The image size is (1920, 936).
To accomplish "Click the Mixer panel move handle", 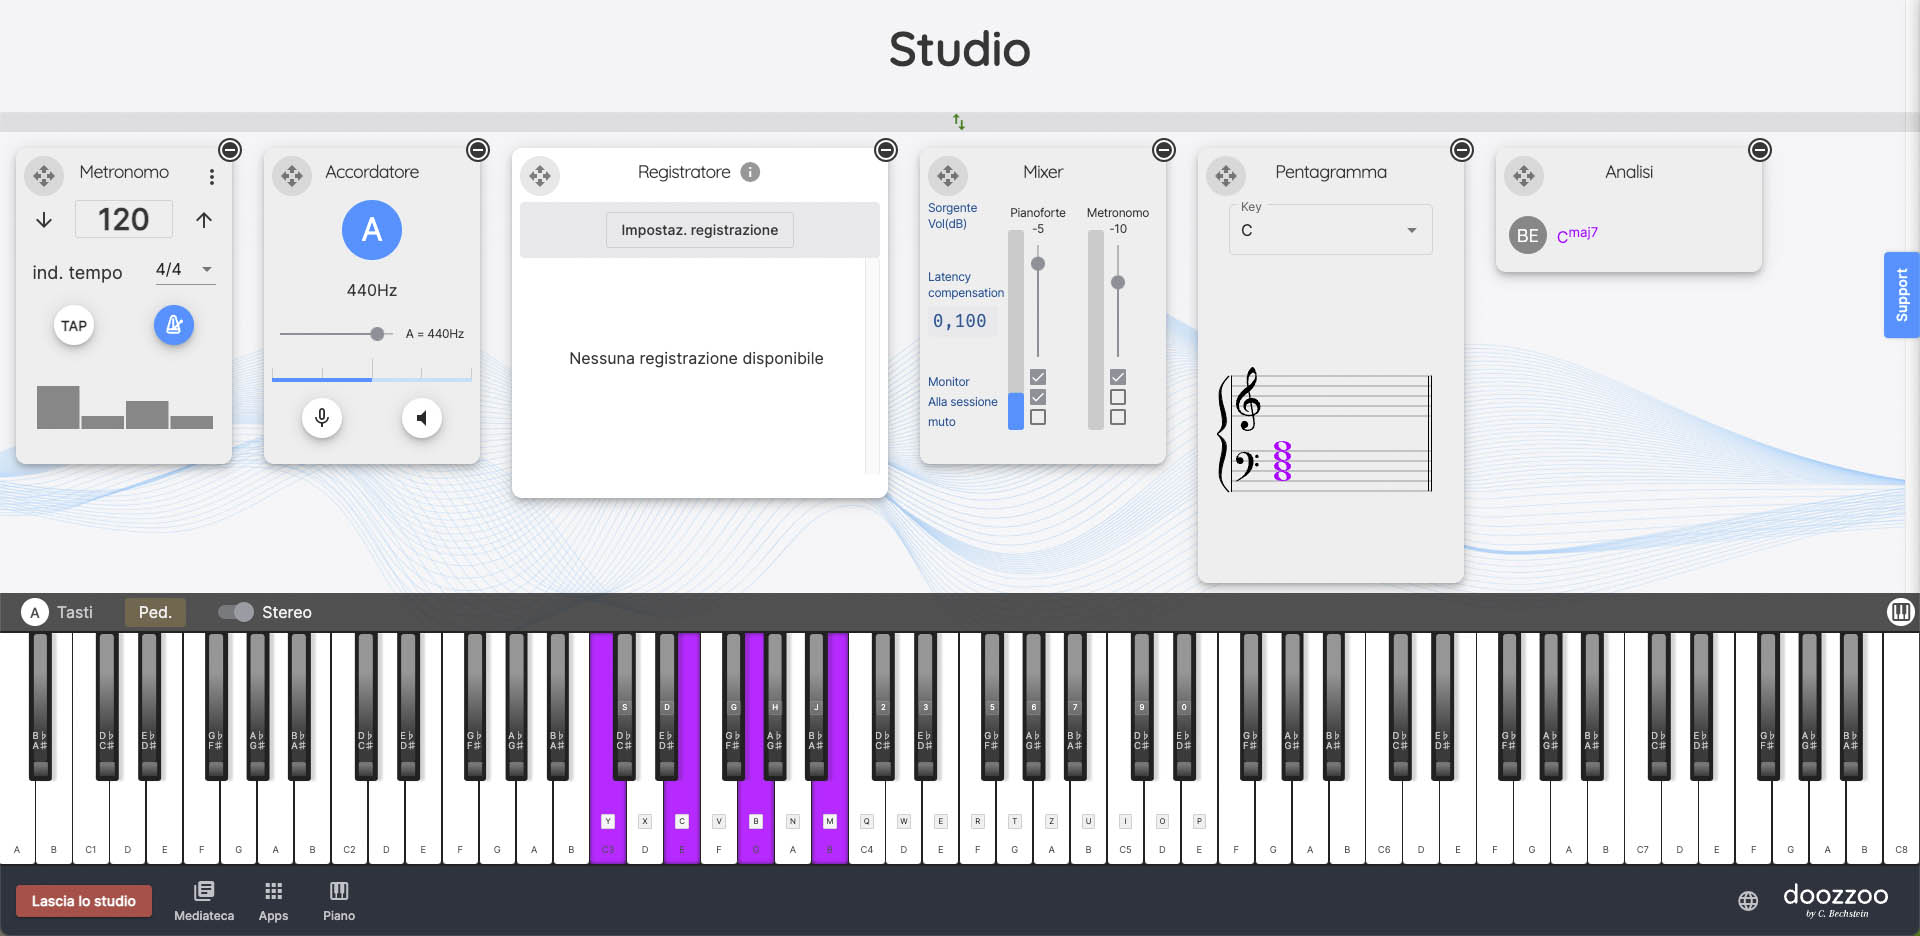I will click(948, 176).
